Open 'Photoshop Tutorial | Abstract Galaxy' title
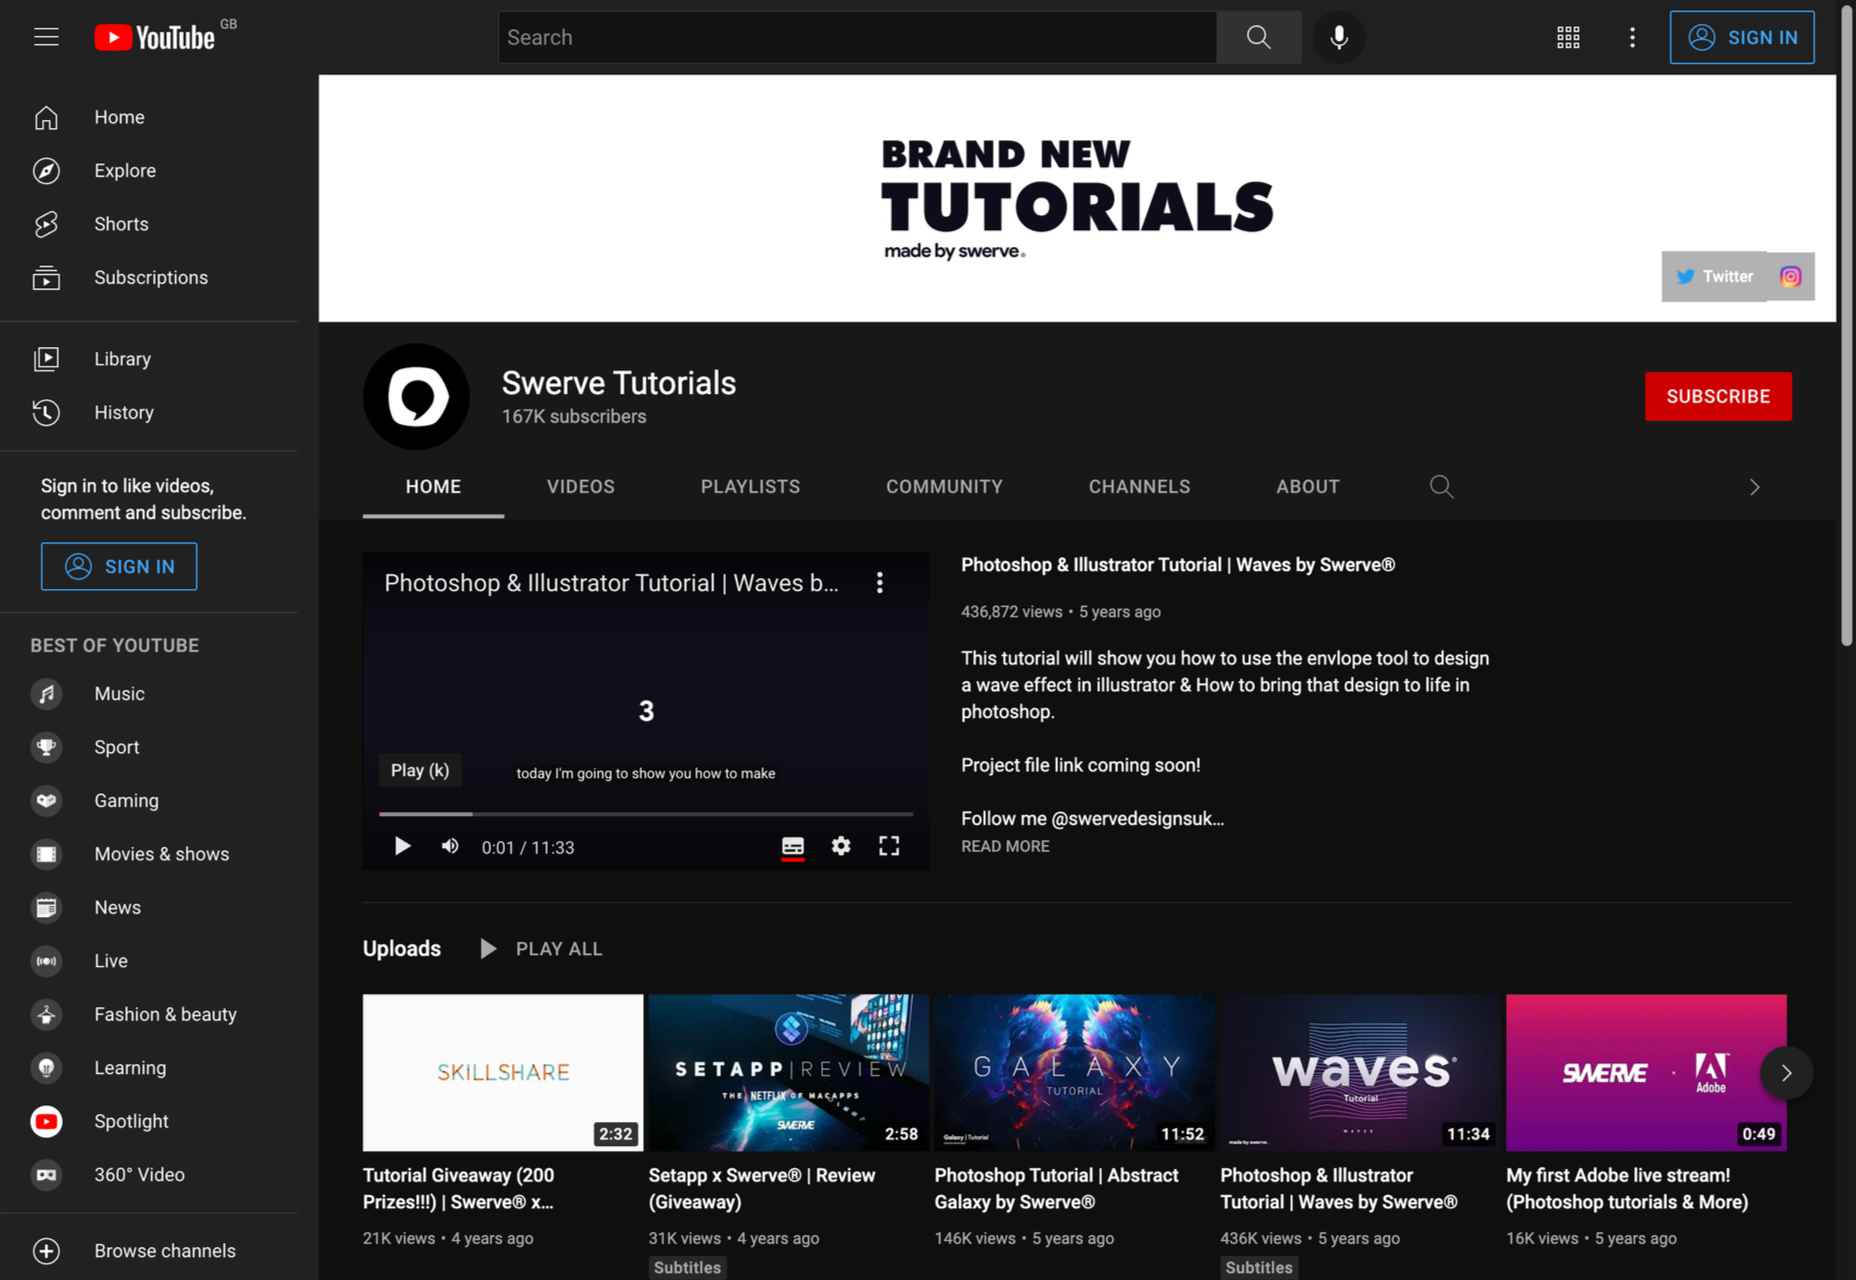1856x1280 pixels. 1057,1189
